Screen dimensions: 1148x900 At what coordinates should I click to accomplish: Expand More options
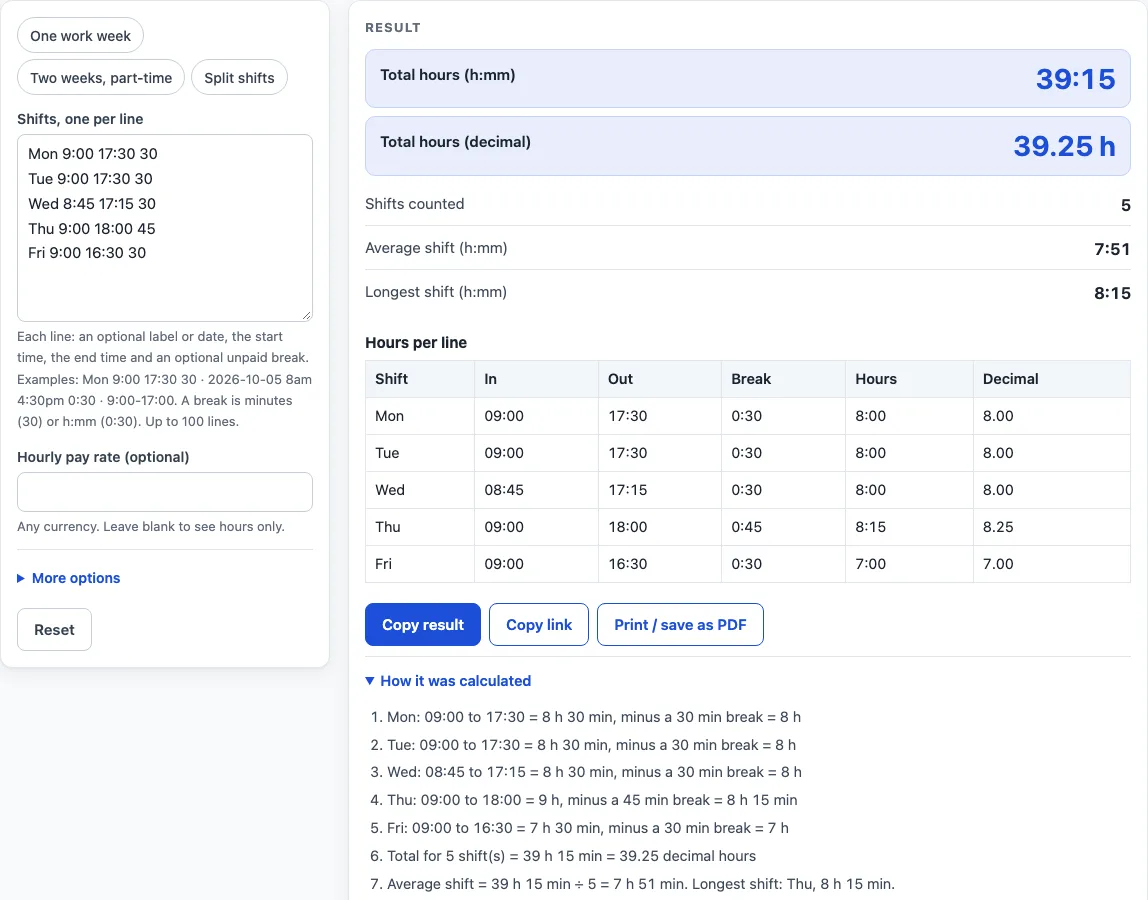(x=69, y=578)
